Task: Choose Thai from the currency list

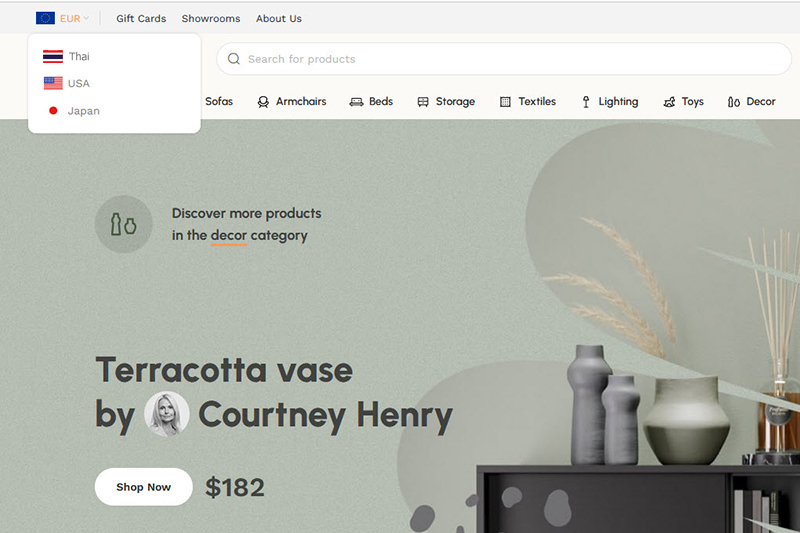Action: pyautogui.click(x=78, y=57)
